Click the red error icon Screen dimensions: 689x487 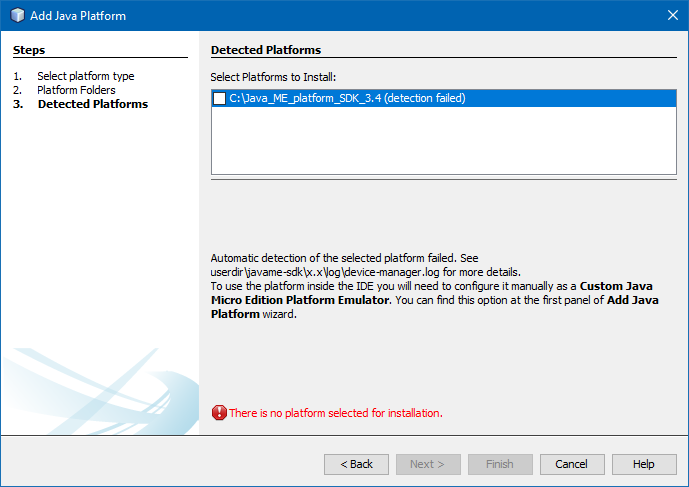click(x=219, y=413)
